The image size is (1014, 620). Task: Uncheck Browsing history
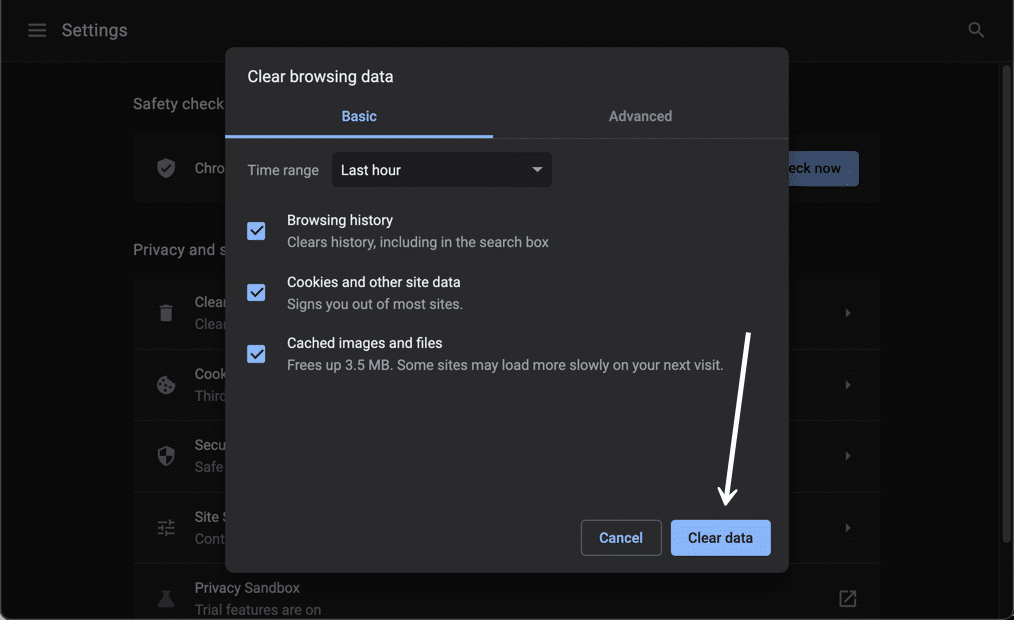(256, 231)
